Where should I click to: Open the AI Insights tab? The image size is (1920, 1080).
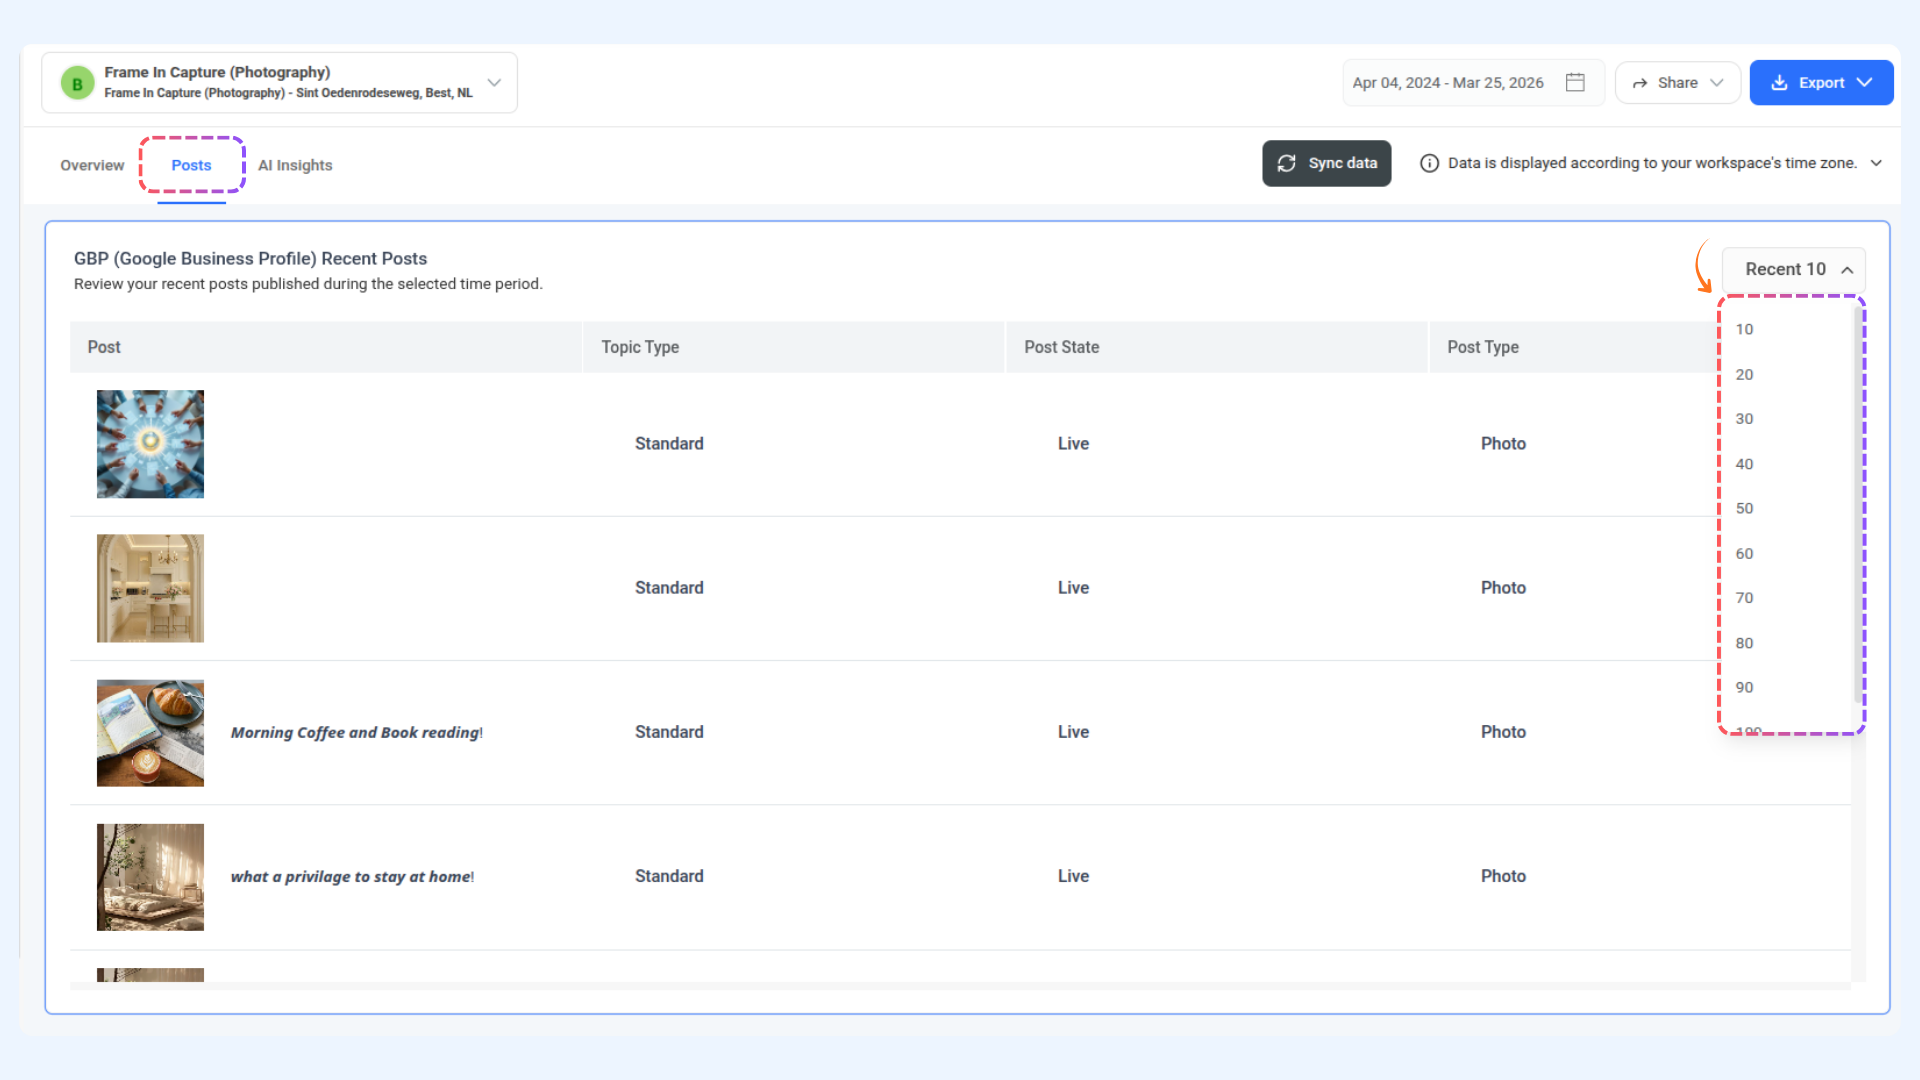[295, 166]
